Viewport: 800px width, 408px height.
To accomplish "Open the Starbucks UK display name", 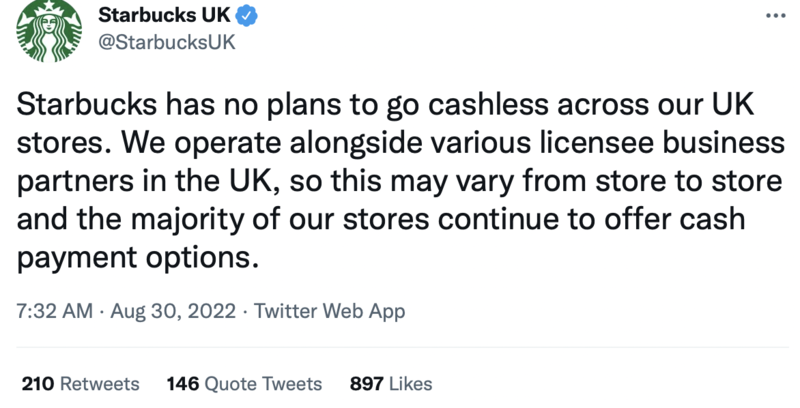I will point(164,15).
